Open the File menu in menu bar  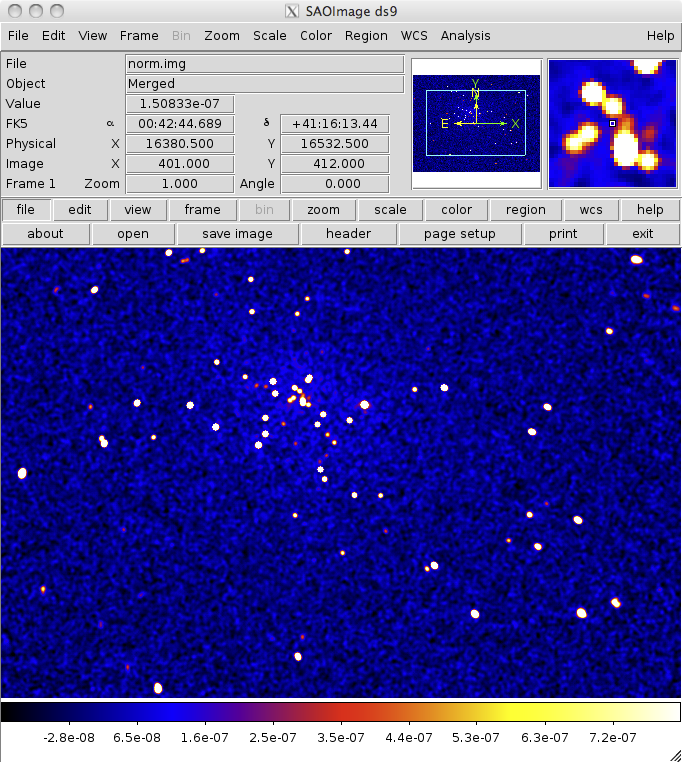tap(18, 35)
